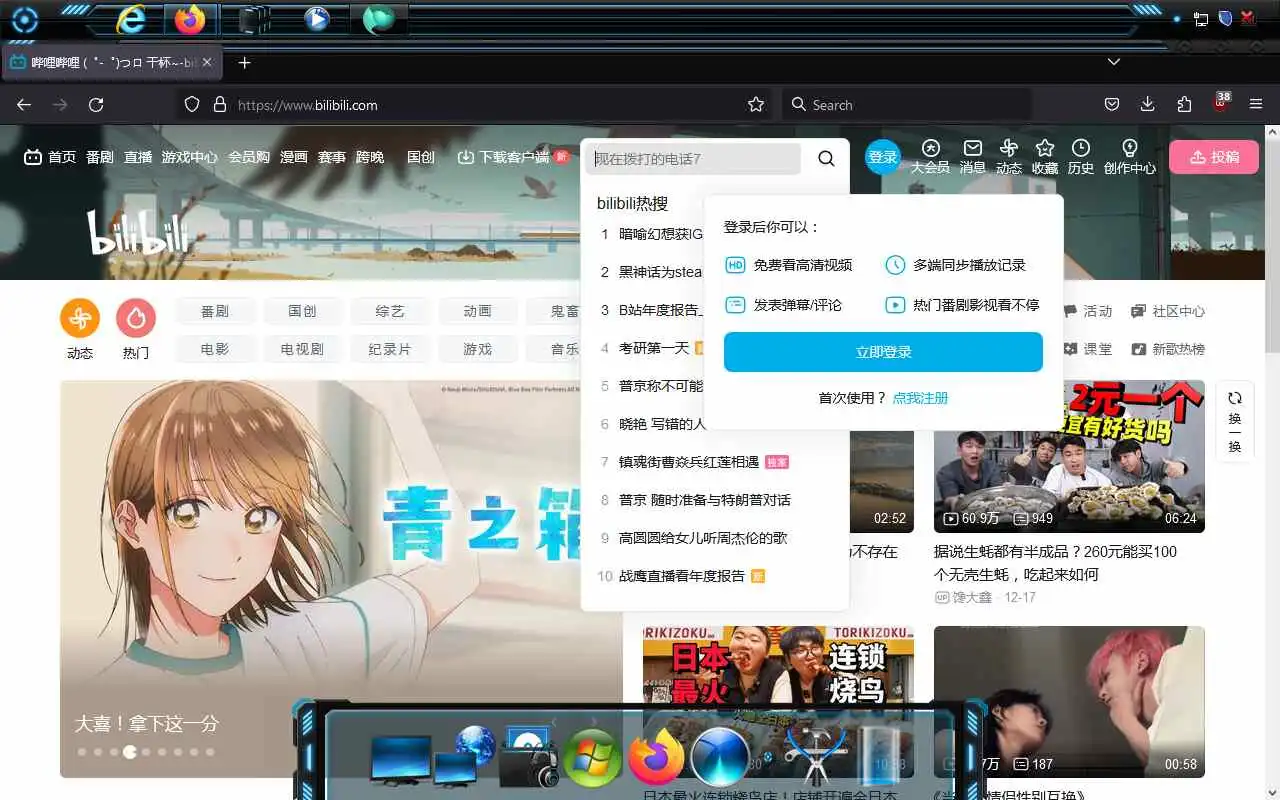This screenshot has width=1280, height=800.
Task: Open the 消息 messages envelope icon
Action: click(973, 148)
